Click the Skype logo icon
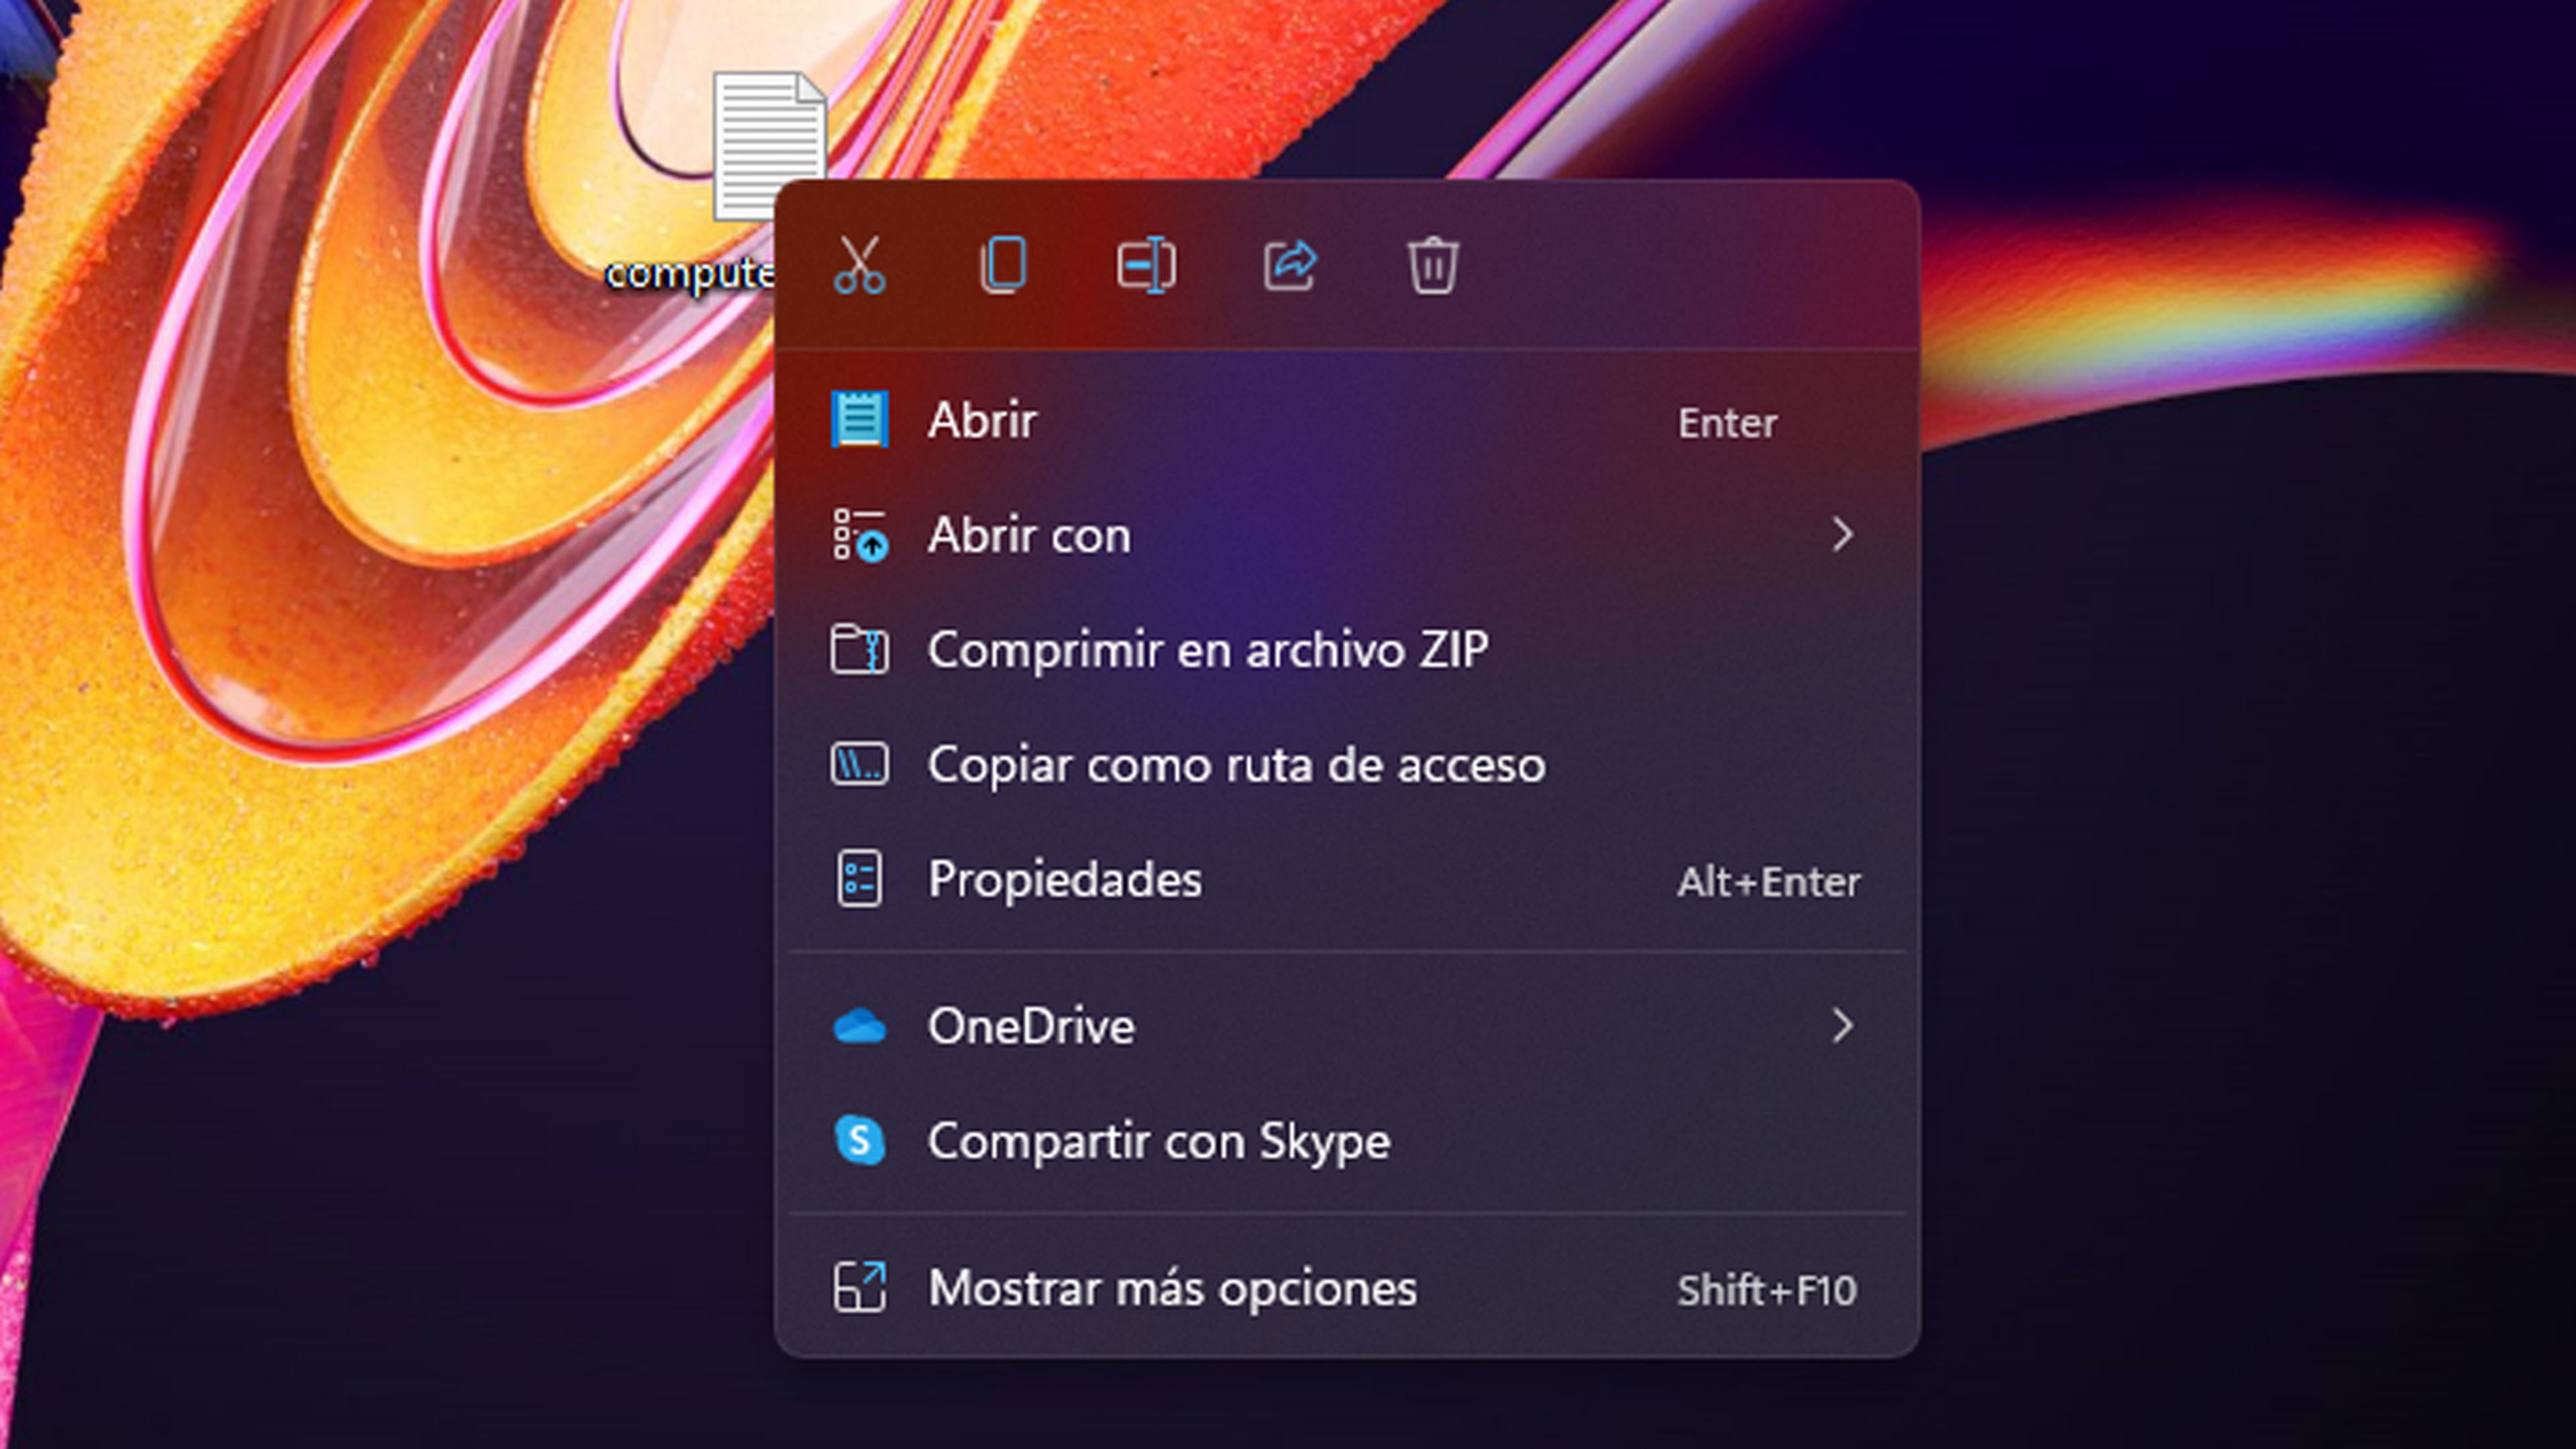This screenshot has width=2576, height=1449. coord(860,1141)
